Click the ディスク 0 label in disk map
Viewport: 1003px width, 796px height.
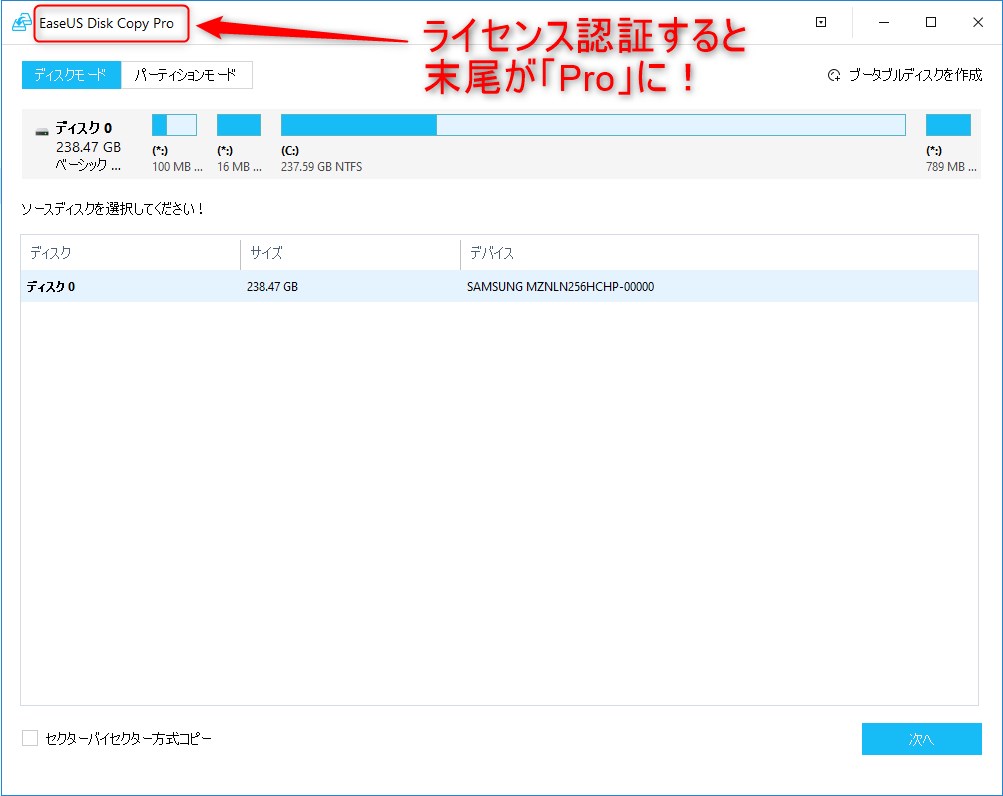coord(84,128)
